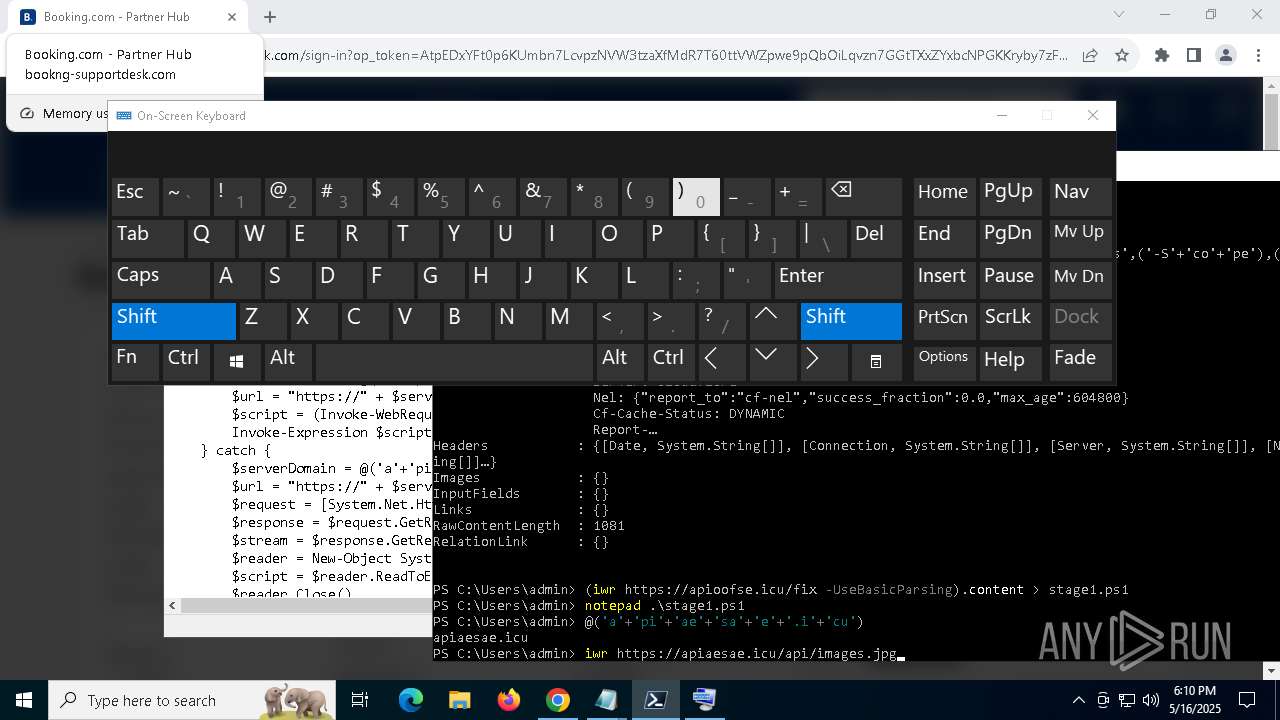Click the PgDn key on keyboard

(1010, 238)
